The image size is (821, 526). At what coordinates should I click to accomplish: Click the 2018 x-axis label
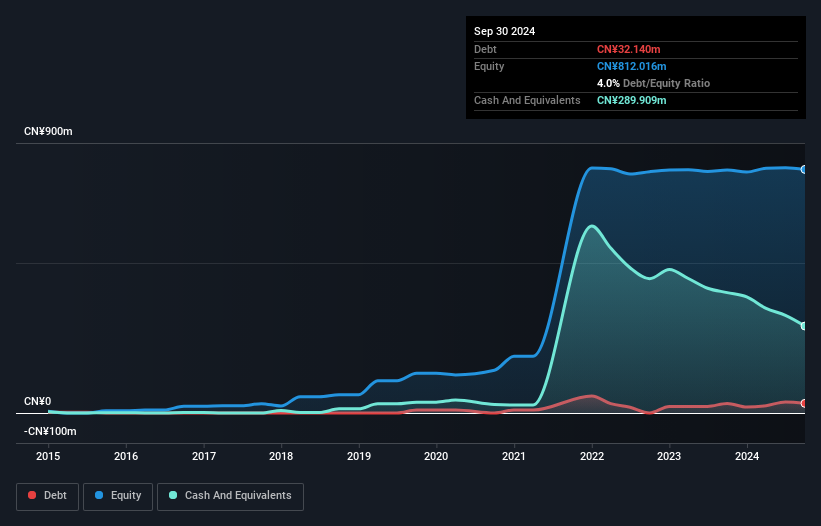point(281,456)
